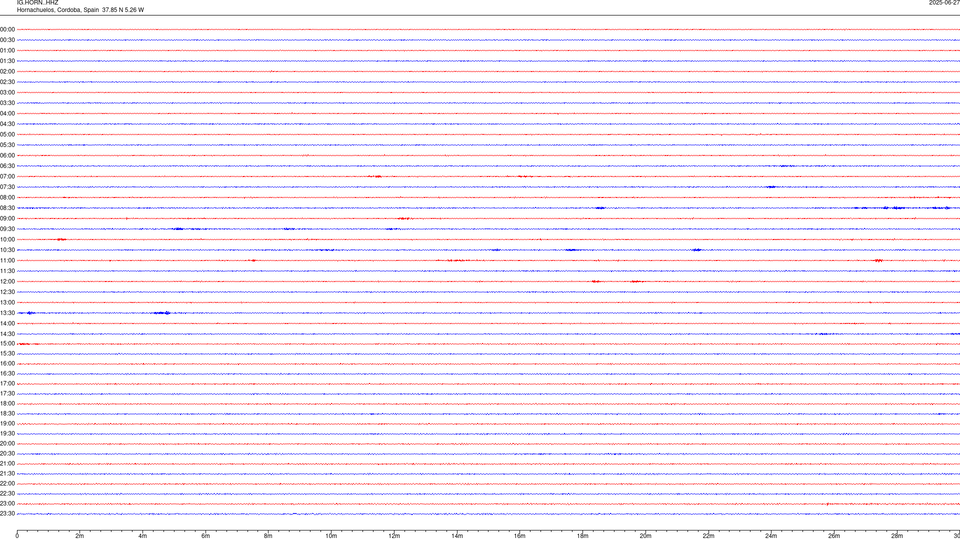Click the 2m tick label on time axis
The height and width of the screenshot is (540, 960).
[80, 536]
